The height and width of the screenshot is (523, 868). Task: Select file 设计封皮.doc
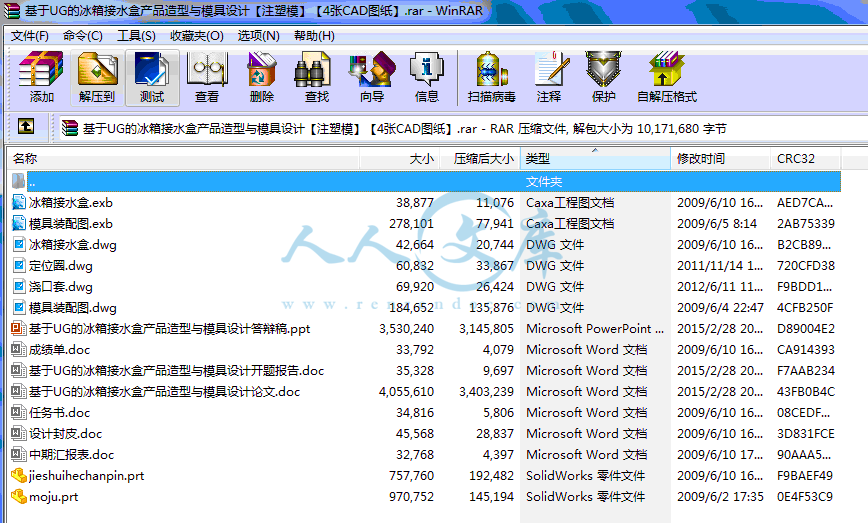click(x=65, y=434)
